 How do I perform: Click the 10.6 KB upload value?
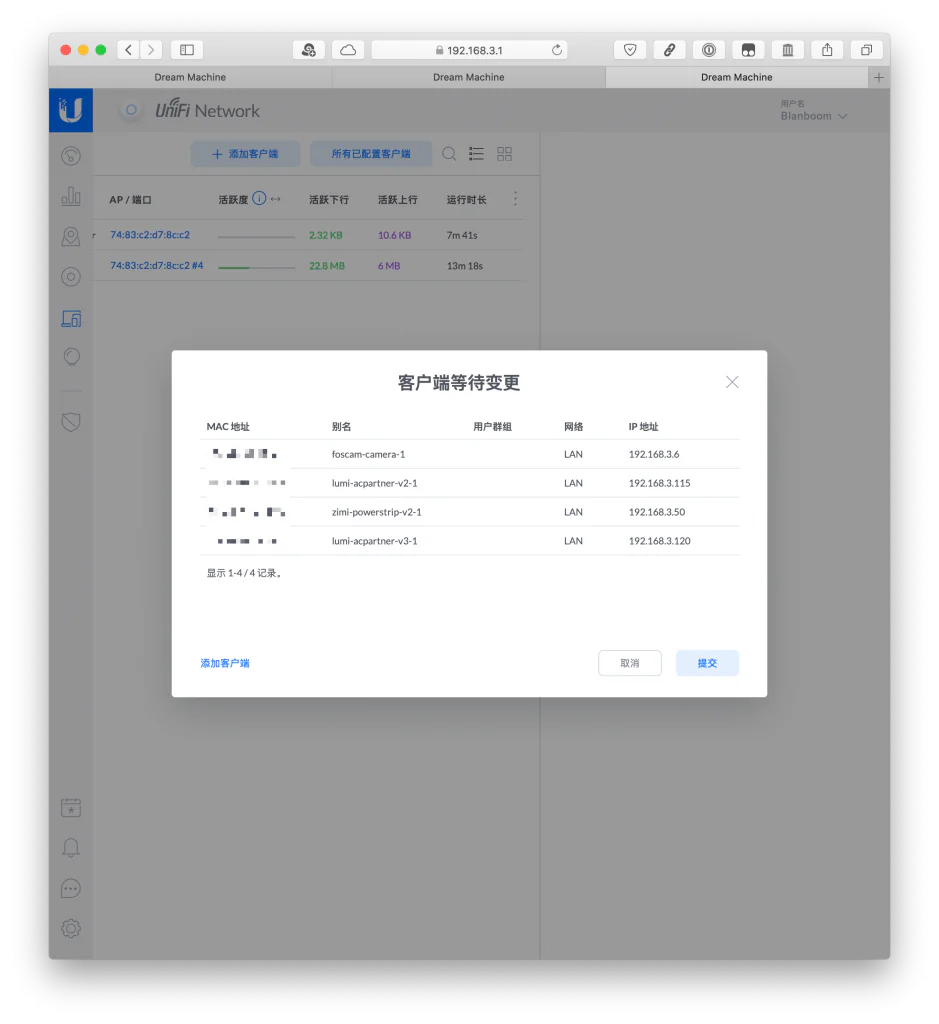coord(394,235)
